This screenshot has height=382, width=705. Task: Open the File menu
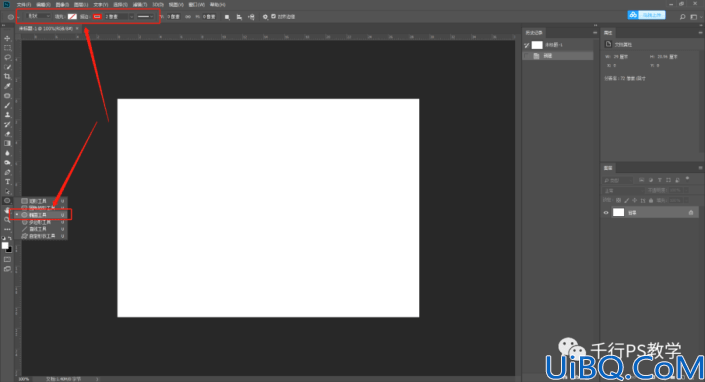pos(23,4)
